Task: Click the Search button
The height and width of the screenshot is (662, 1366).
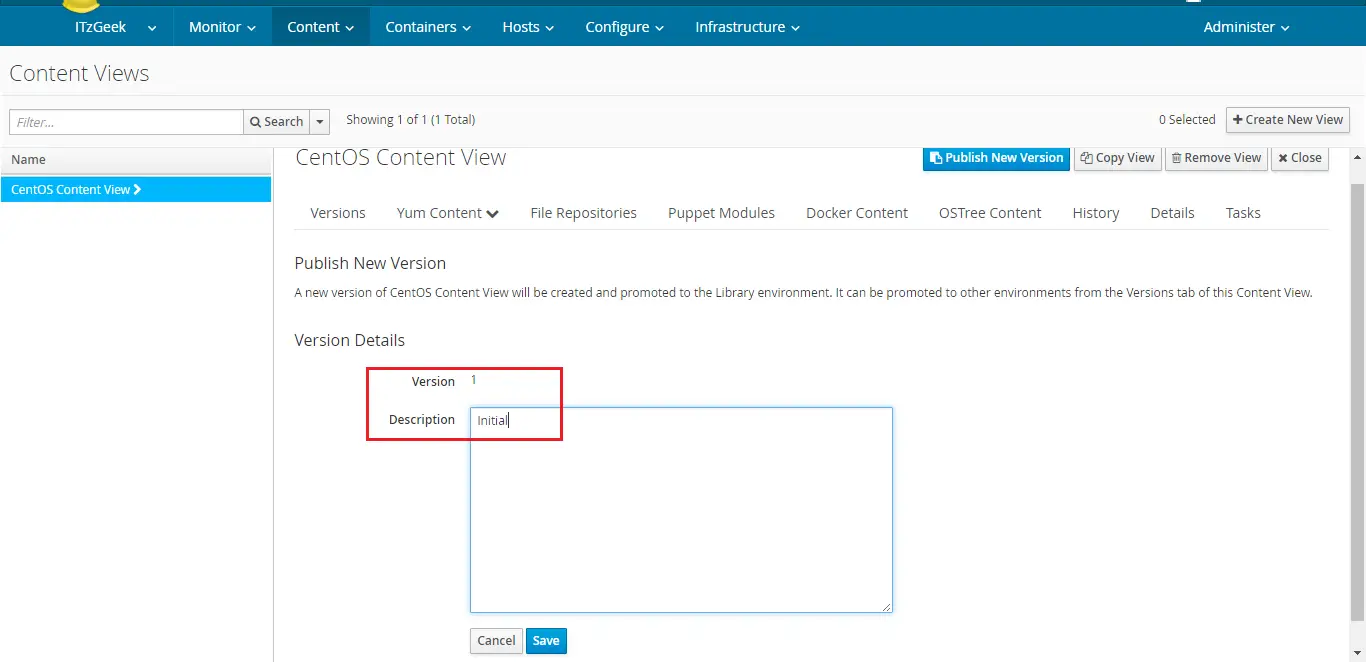Action: [277, 122]
